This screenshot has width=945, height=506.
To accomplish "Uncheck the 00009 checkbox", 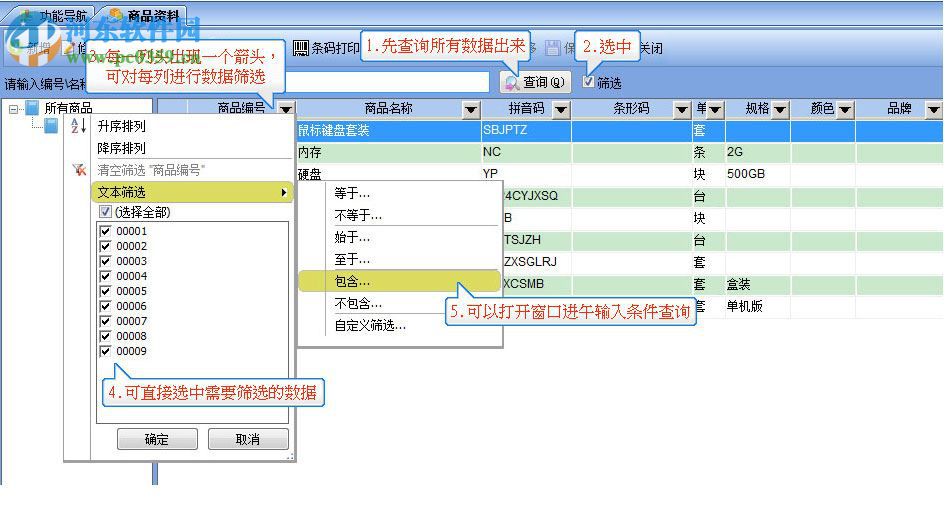I will (105, 351).
